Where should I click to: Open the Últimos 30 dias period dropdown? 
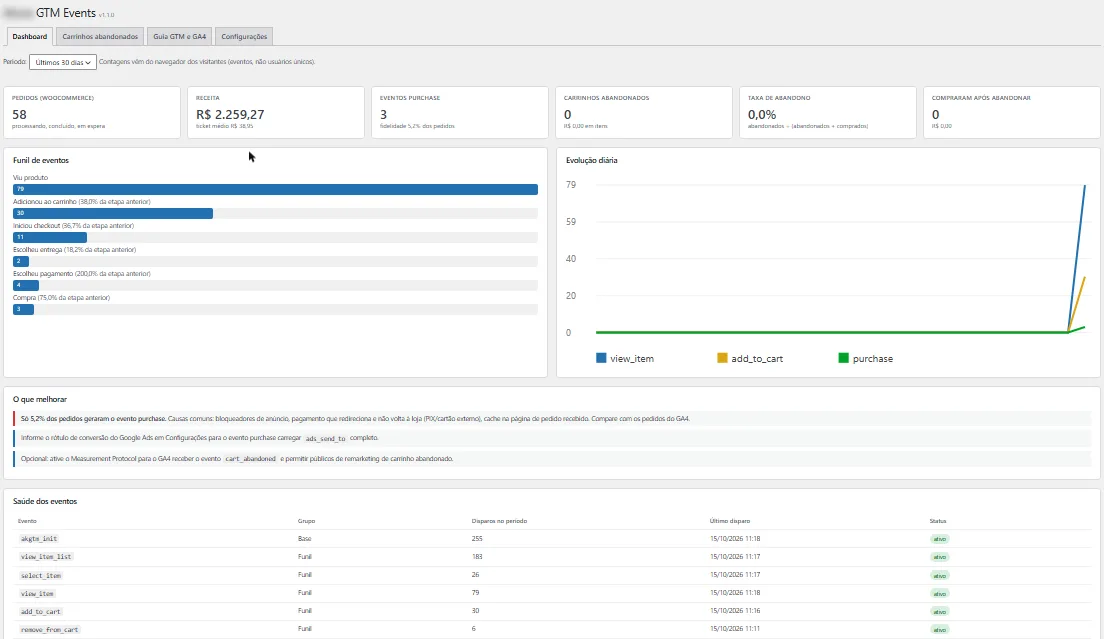point(63,63)
